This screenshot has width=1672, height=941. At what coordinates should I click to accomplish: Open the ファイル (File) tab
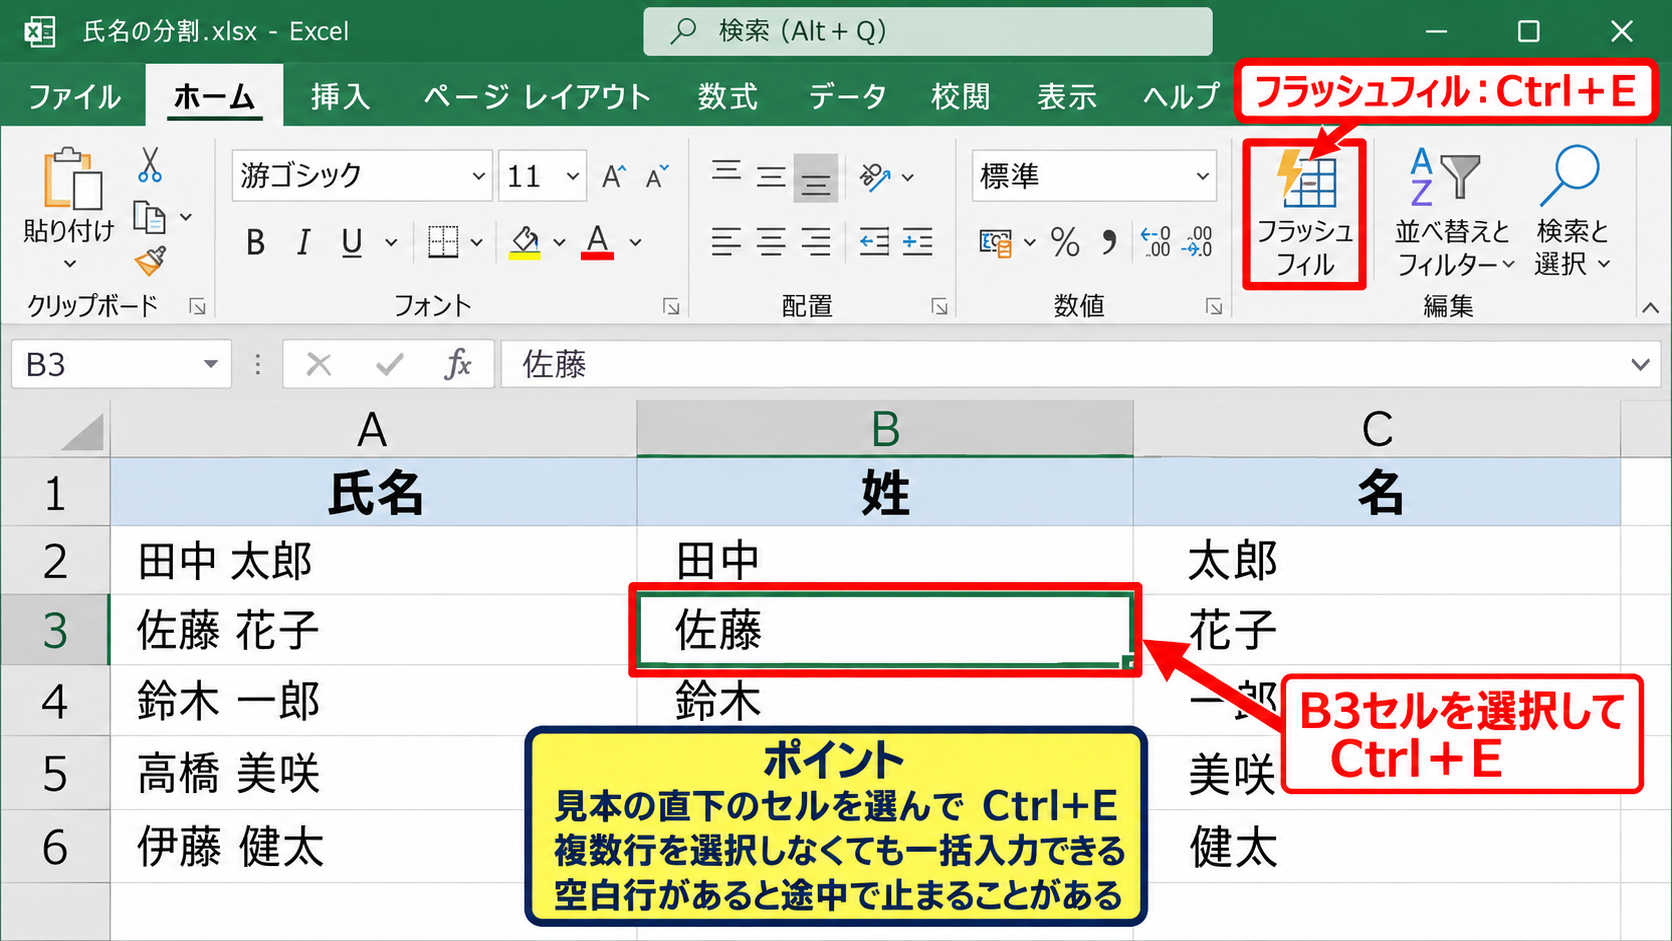point(74,97)
